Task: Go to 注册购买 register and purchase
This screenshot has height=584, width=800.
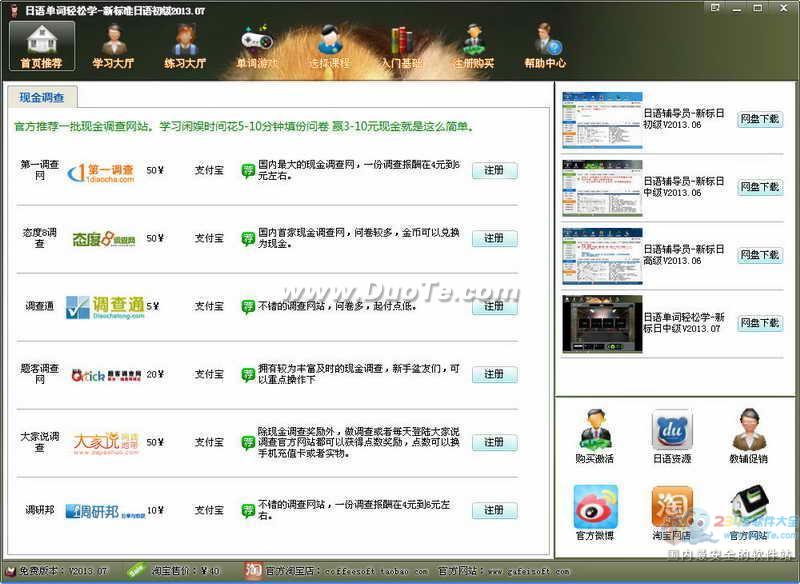Action: coord(473,46)
